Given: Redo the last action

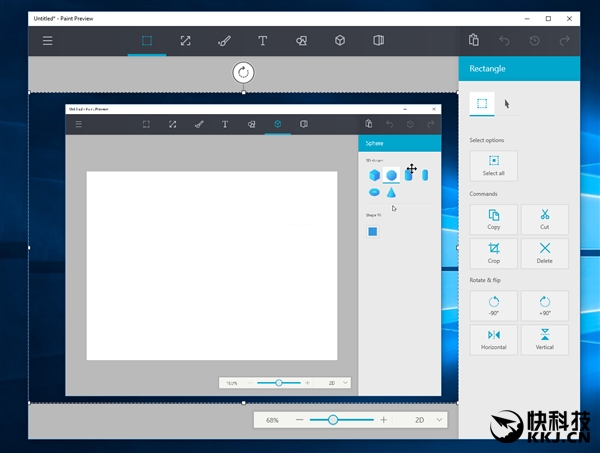Looking at the screenshot, I should click(x=565, y=41).
